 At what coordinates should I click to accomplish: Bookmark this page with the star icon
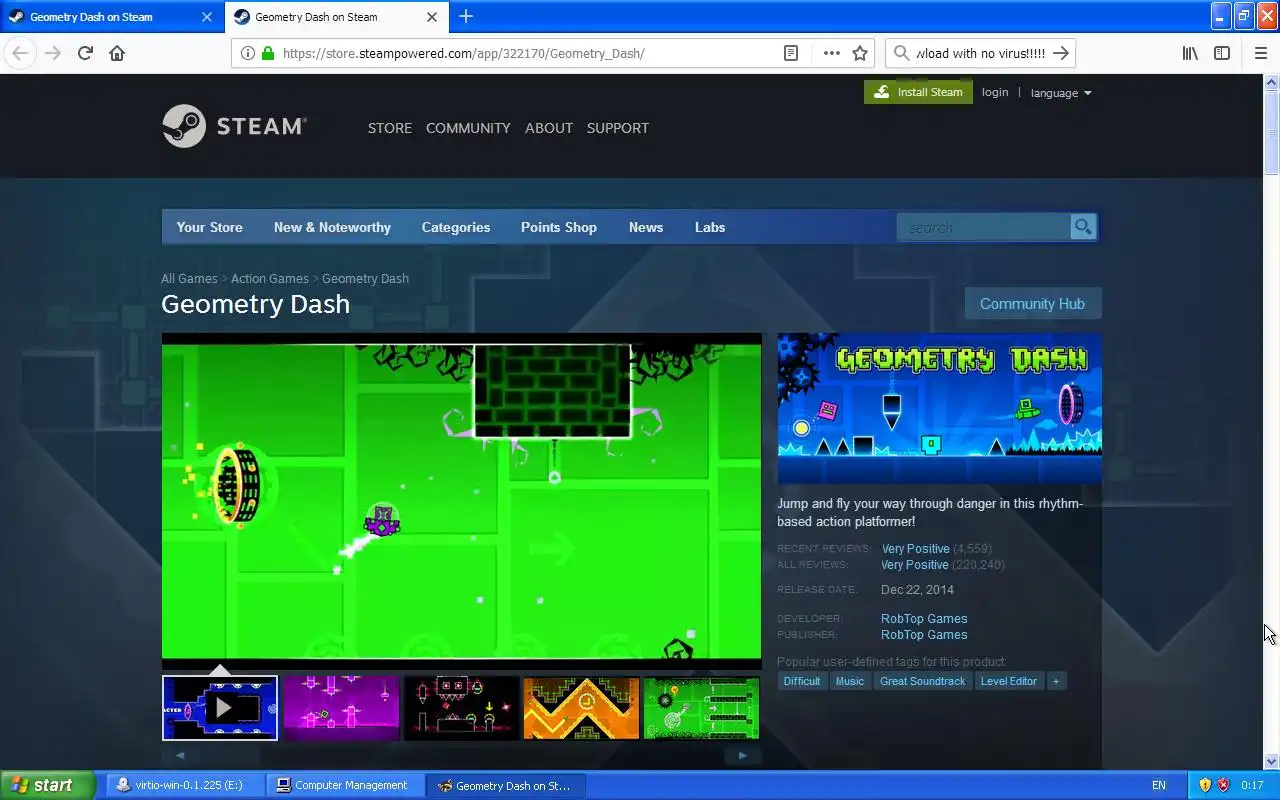860,53
